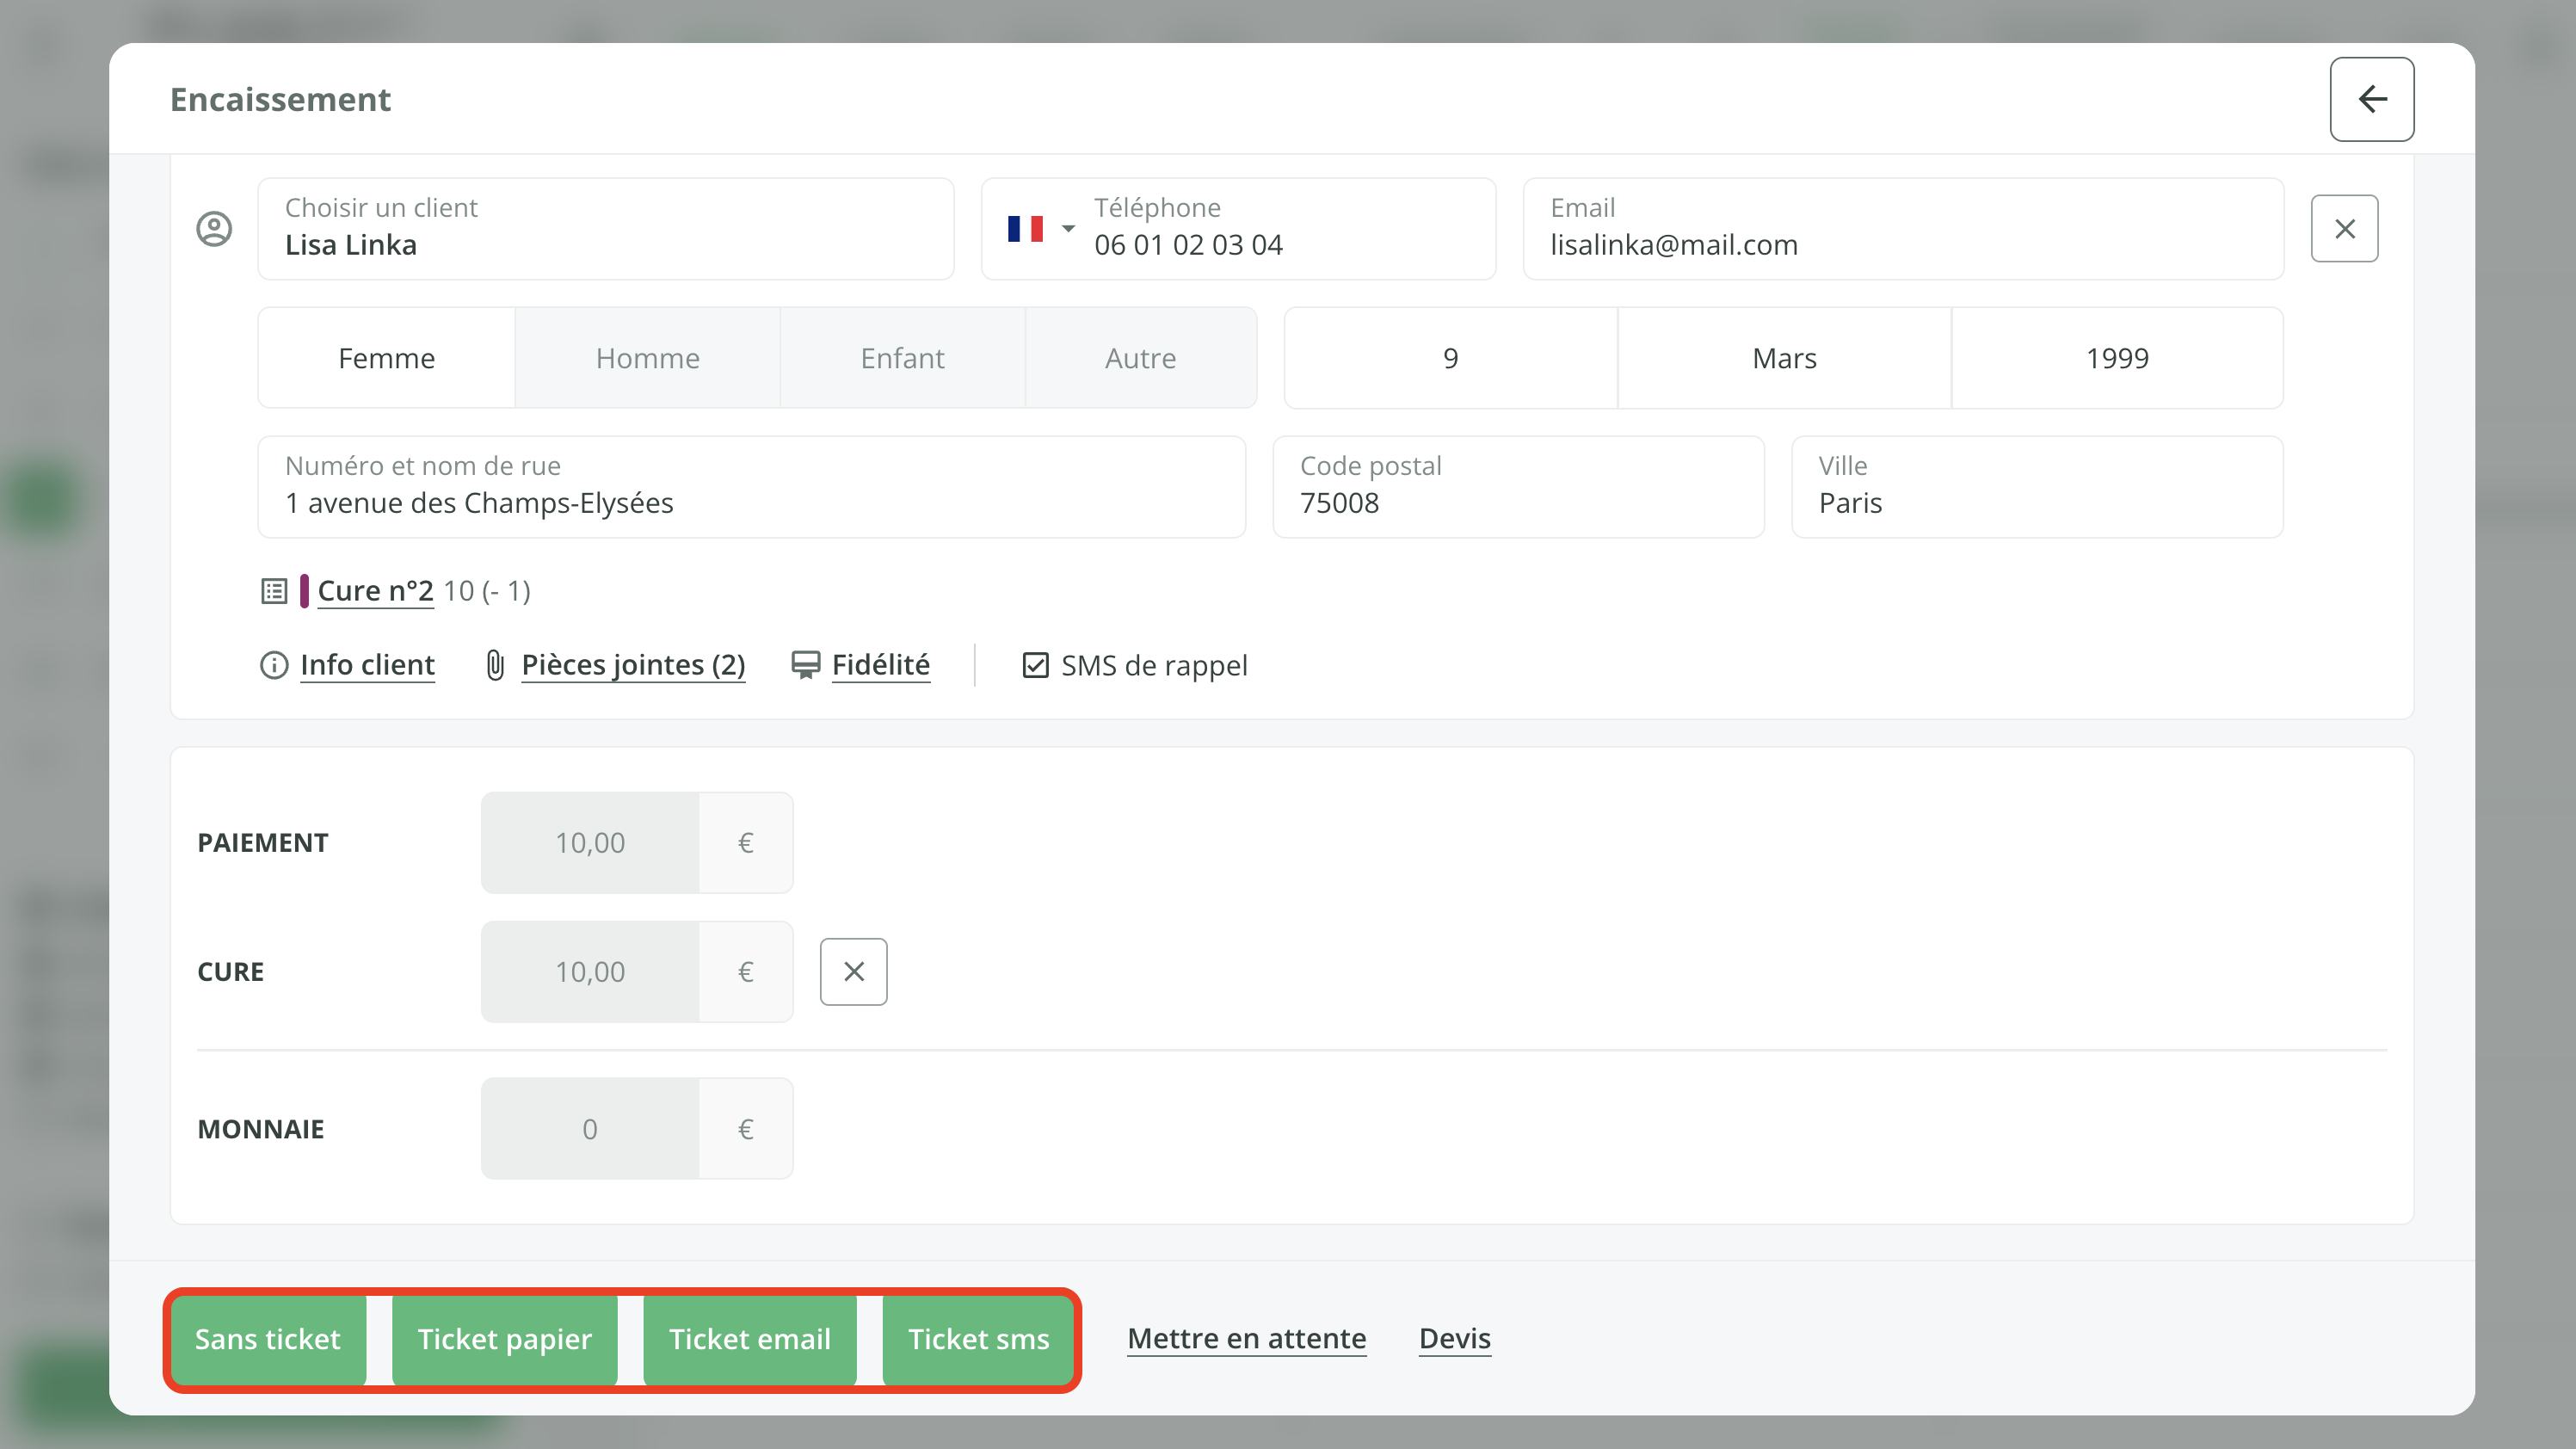Toggle the SMS de rappel checkbox
Screen dimensions: 2576x1449
click(x=1035, y=665)
